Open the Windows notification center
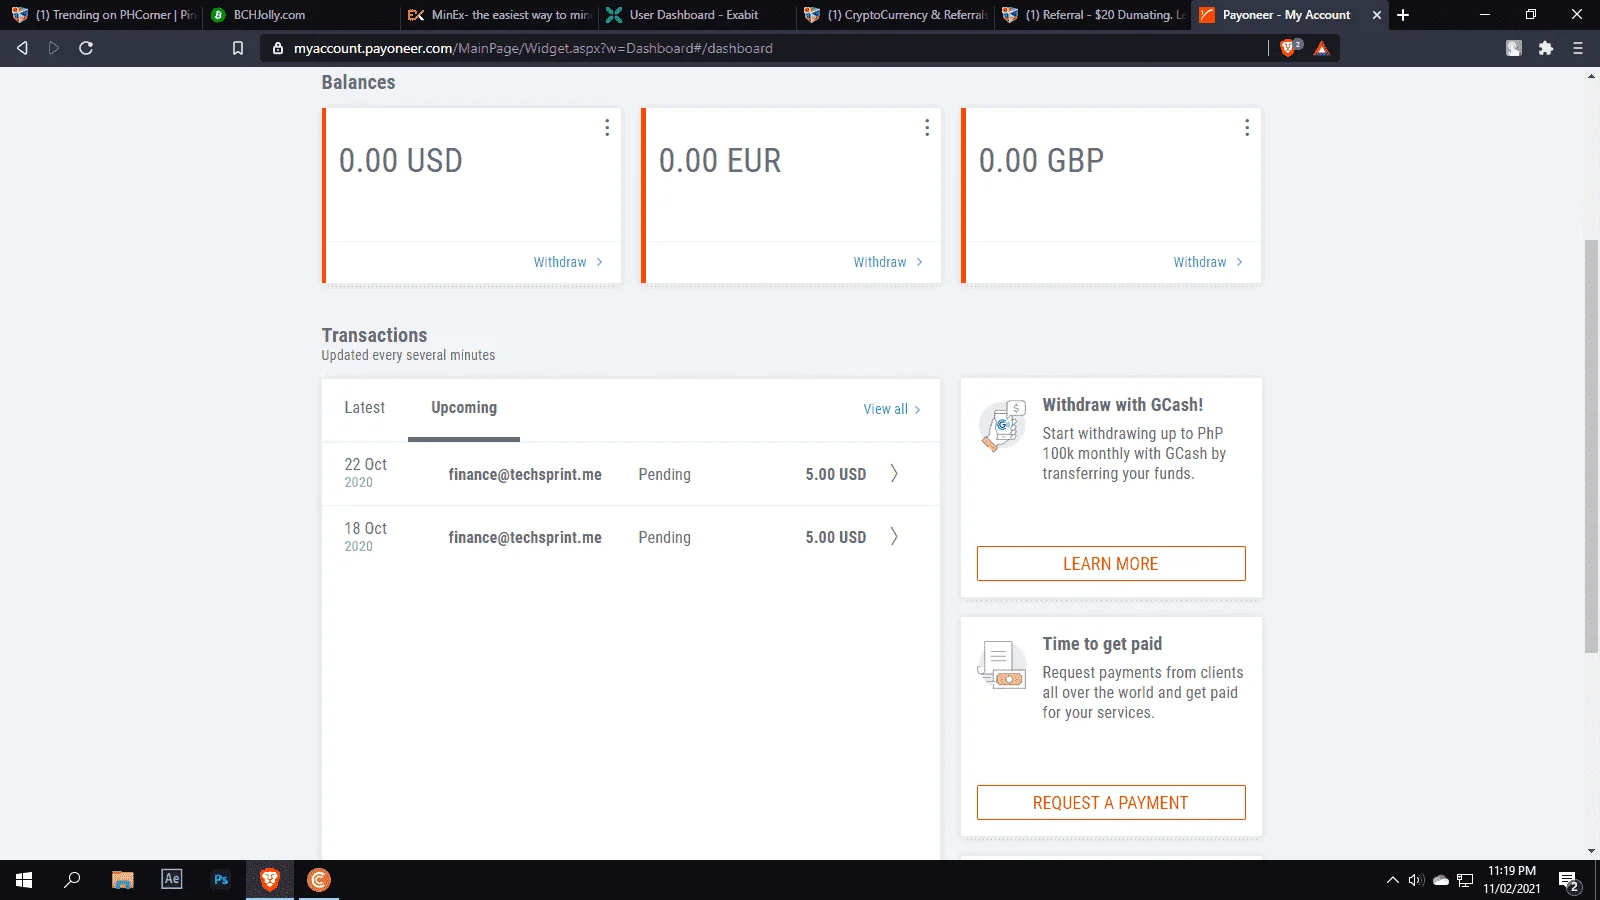Screen dimensions: 1600x900 click(x=1569, y=880)
